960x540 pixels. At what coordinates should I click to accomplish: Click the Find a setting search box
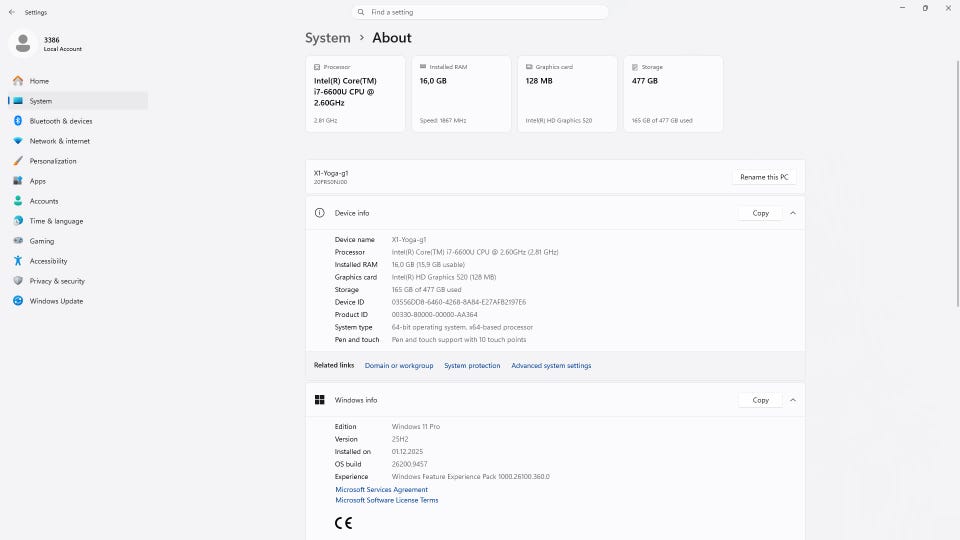pos(480,12)
